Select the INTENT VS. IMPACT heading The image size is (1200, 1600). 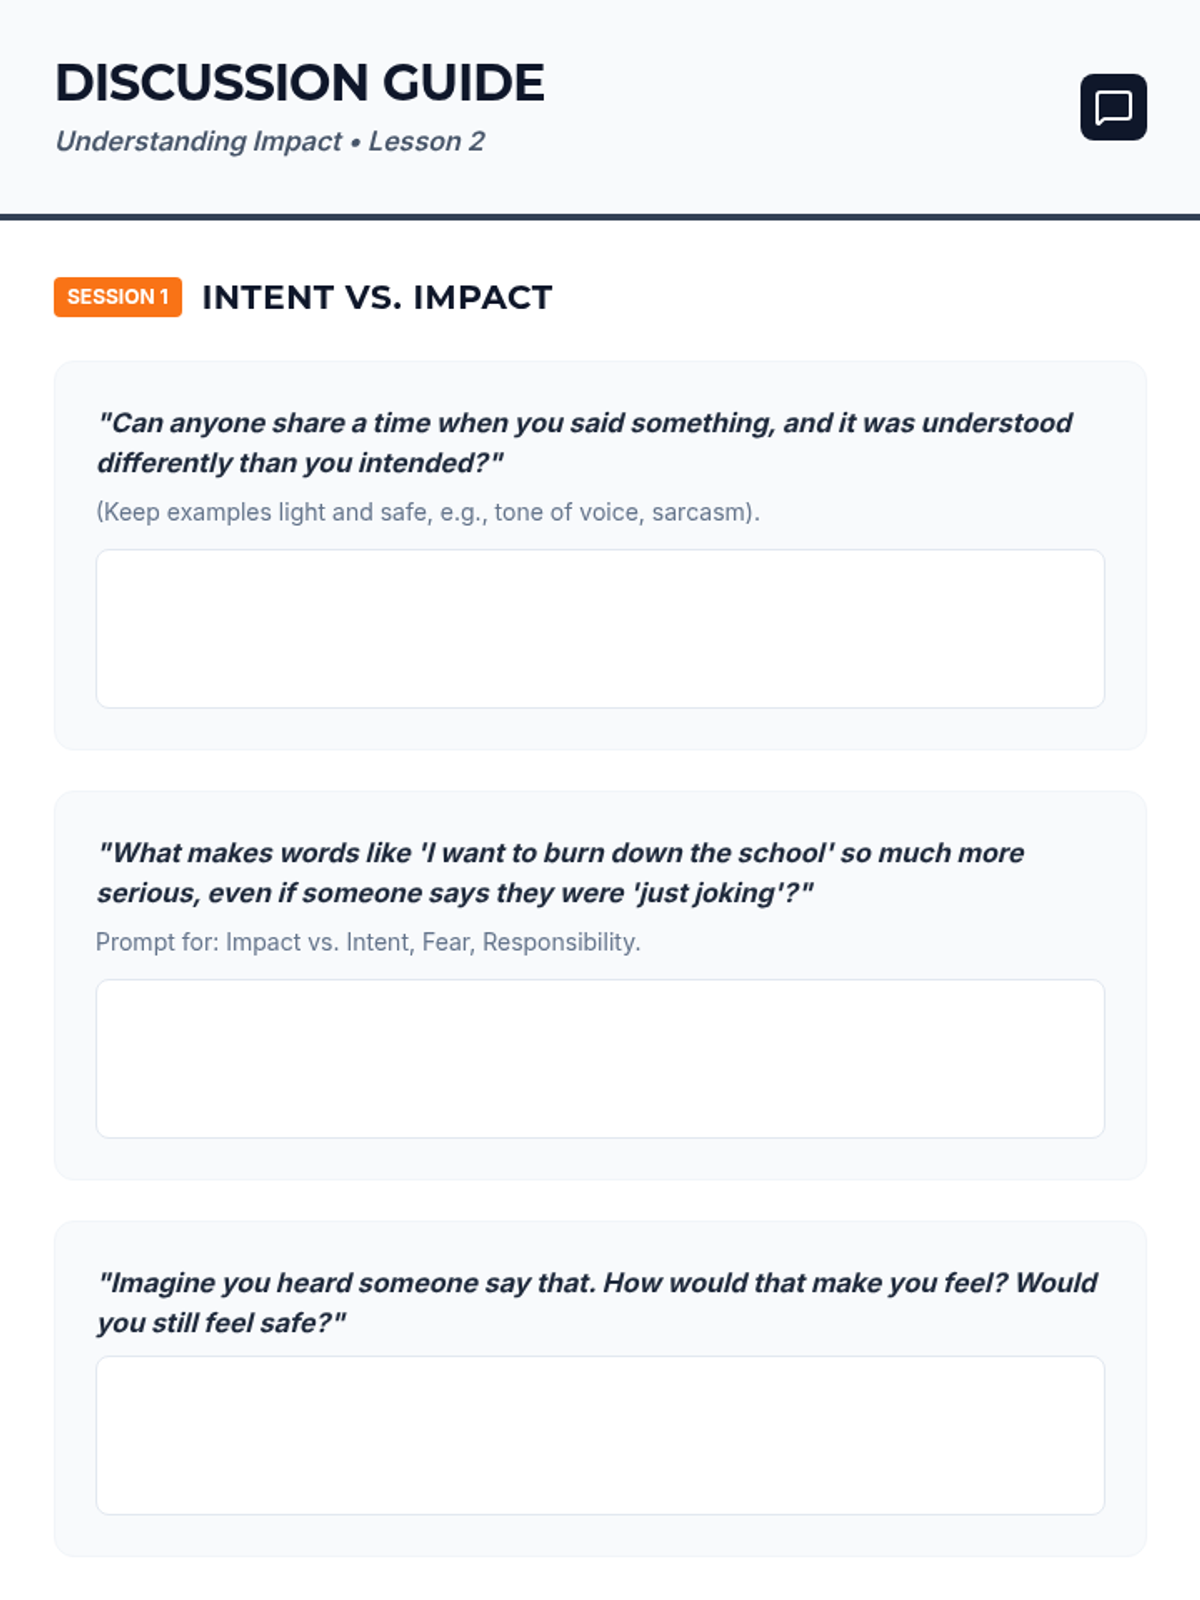pyautogui.click(x=377, y=297)
